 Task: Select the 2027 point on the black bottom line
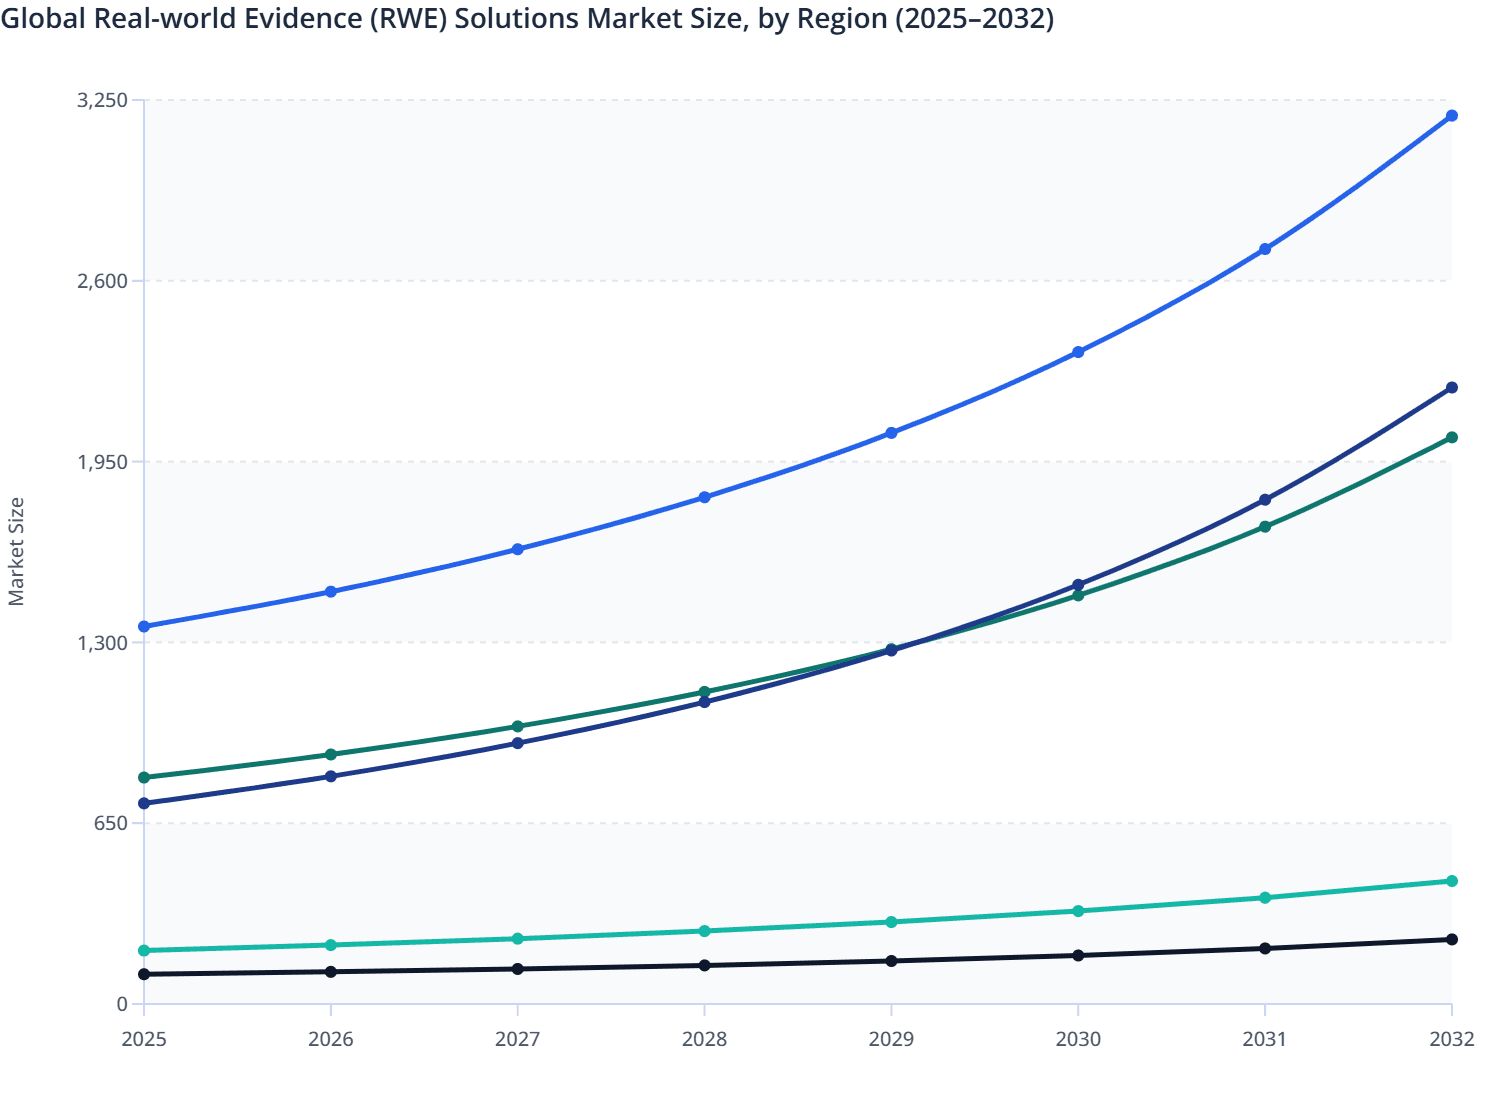pos(517,968)
